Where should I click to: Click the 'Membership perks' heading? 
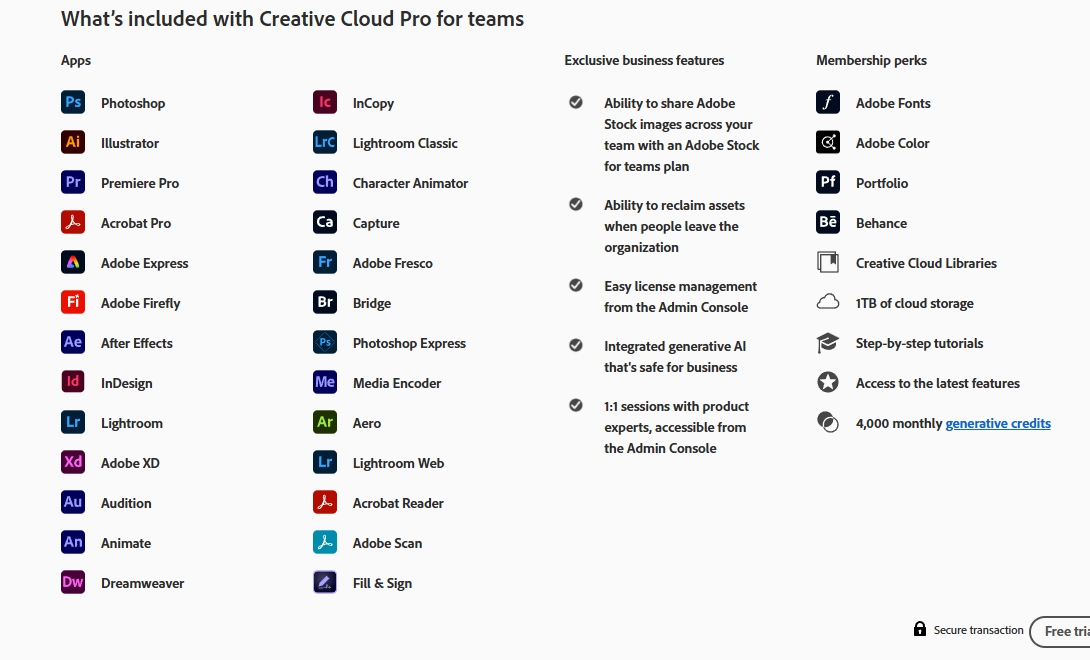pos(871,61)
